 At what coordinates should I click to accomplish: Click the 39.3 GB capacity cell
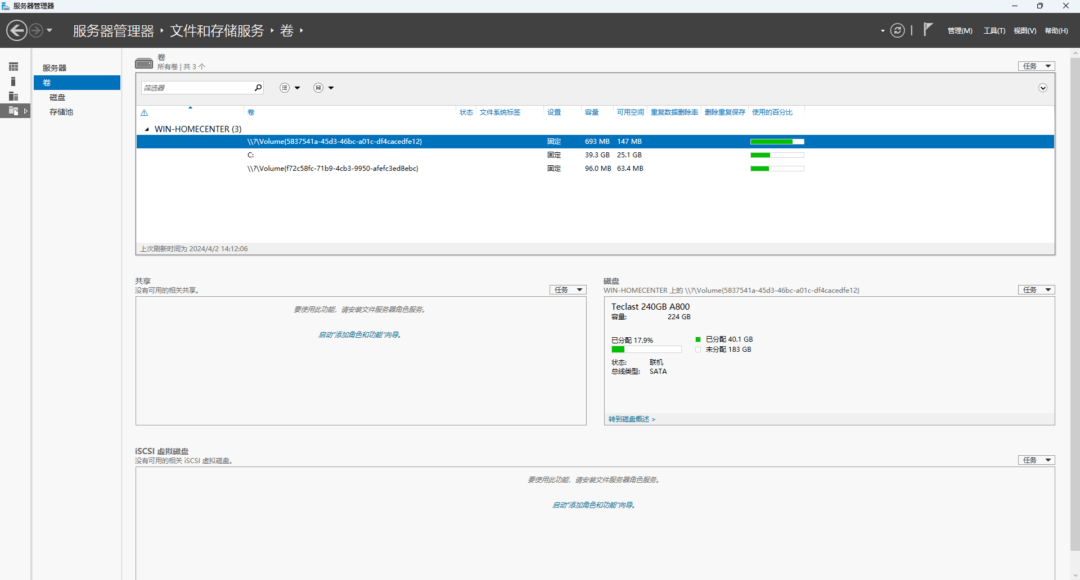pos(597,155)
